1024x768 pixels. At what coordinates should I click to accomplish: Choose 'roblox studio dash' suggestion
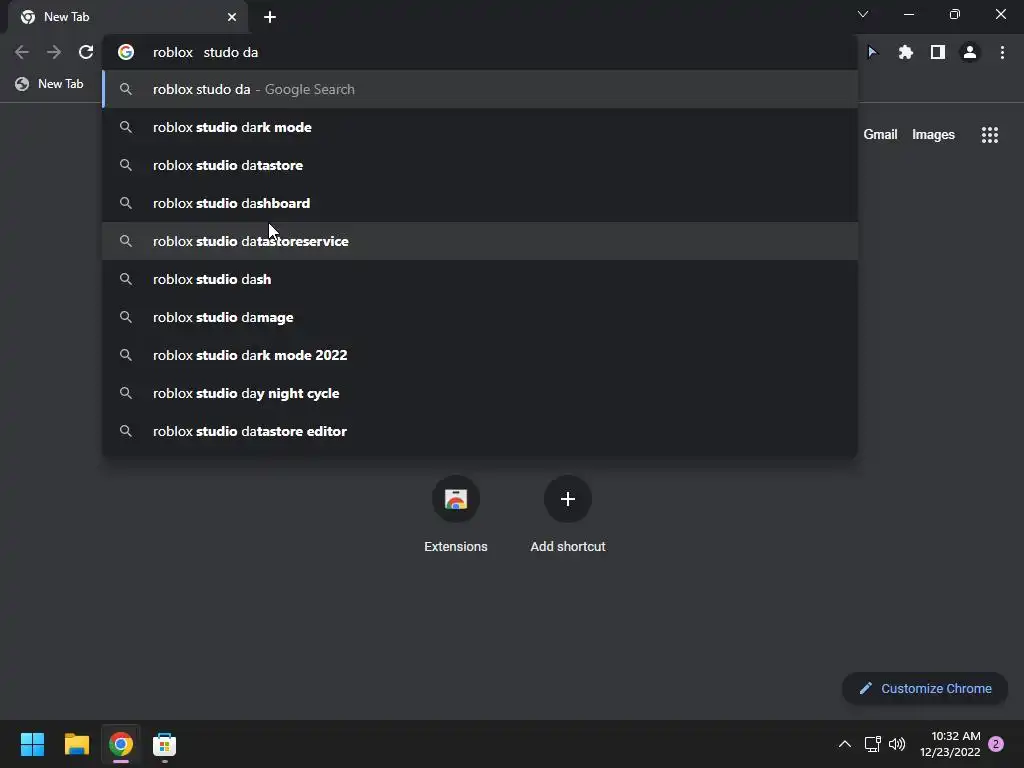tap(480, 280)
